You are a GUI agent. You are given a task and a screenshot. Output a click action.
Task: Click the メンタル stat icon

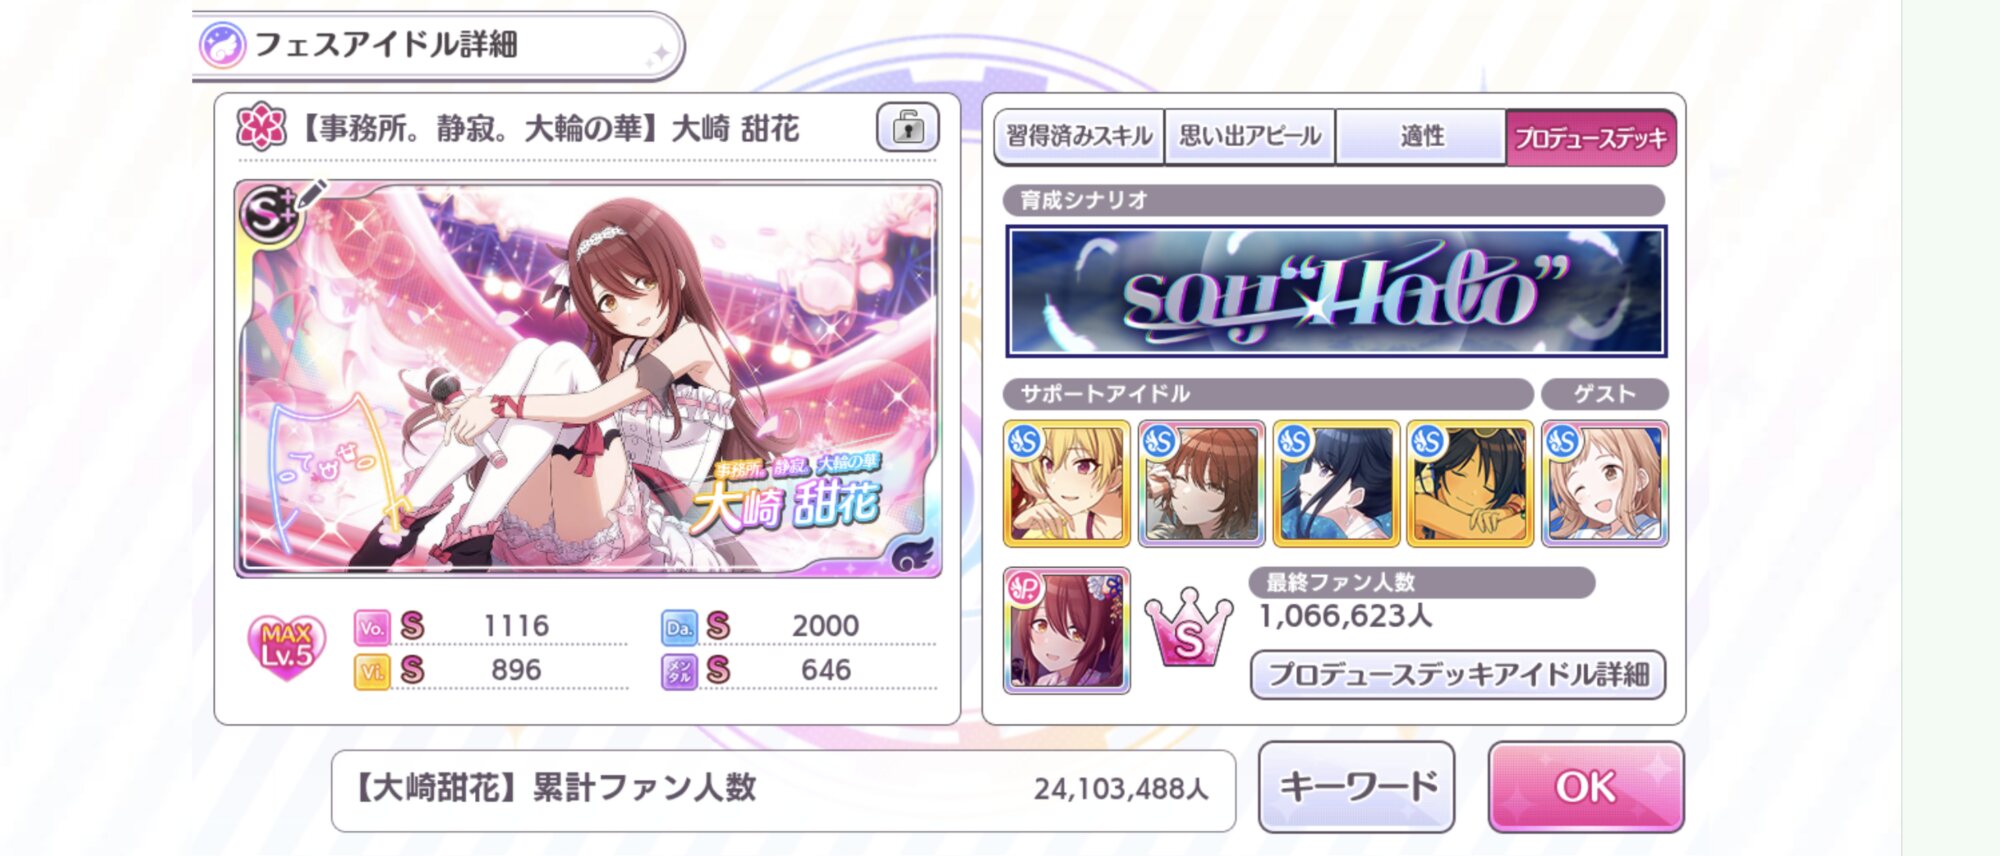coord(679,671)
